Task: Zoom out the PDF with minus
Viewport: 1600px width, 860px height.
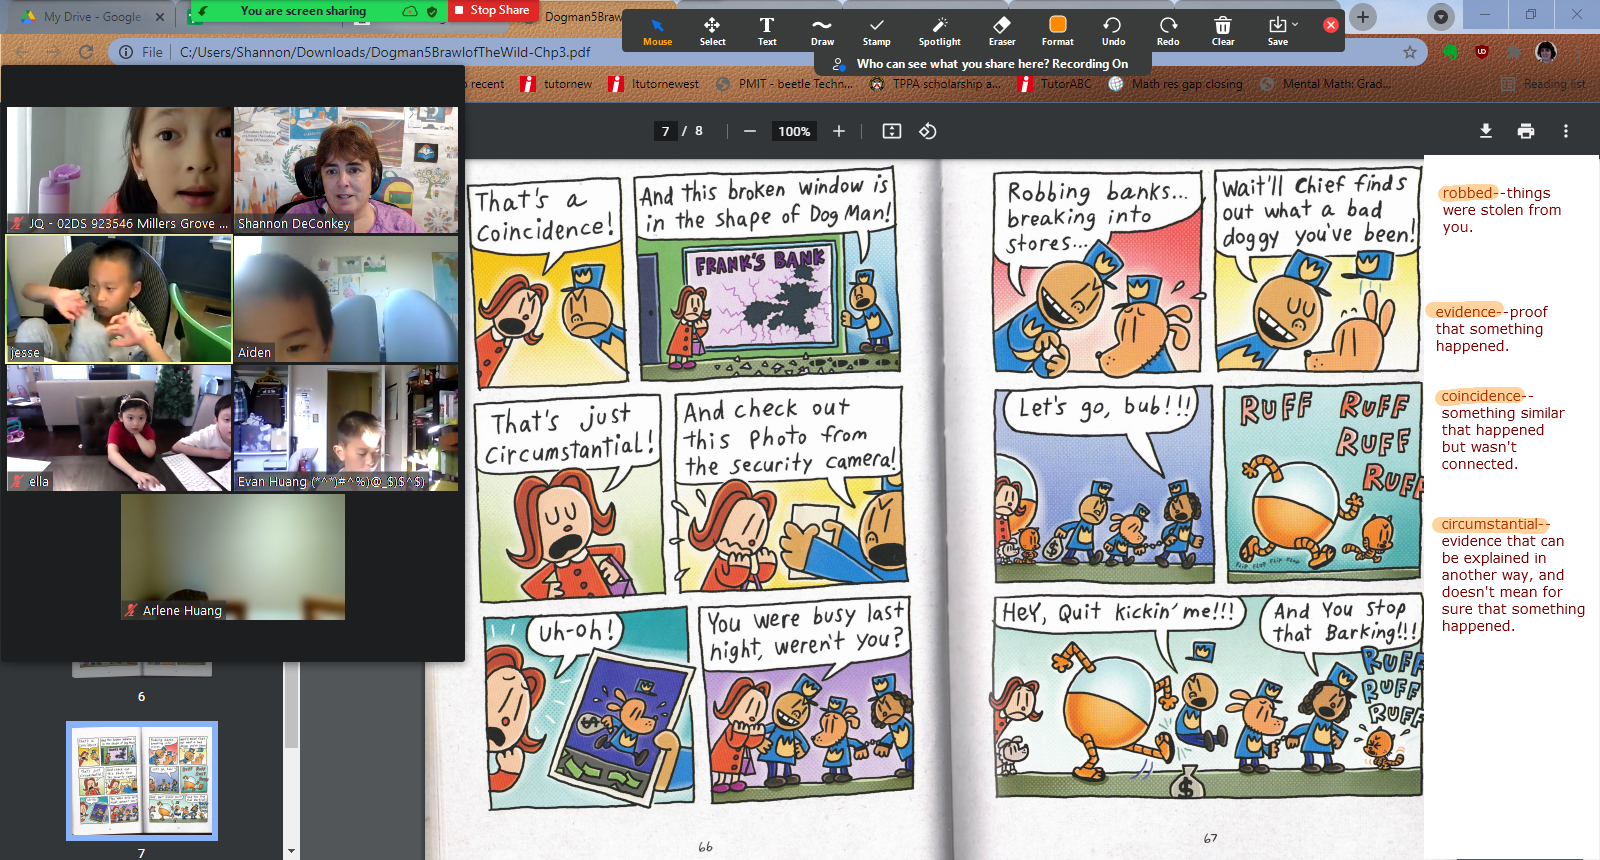Action: 749,131
